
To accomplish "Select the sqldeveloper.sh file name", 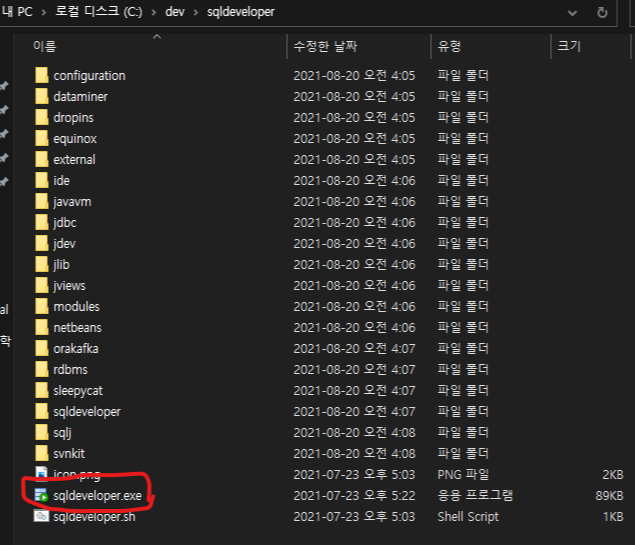I will coord(94,517).
